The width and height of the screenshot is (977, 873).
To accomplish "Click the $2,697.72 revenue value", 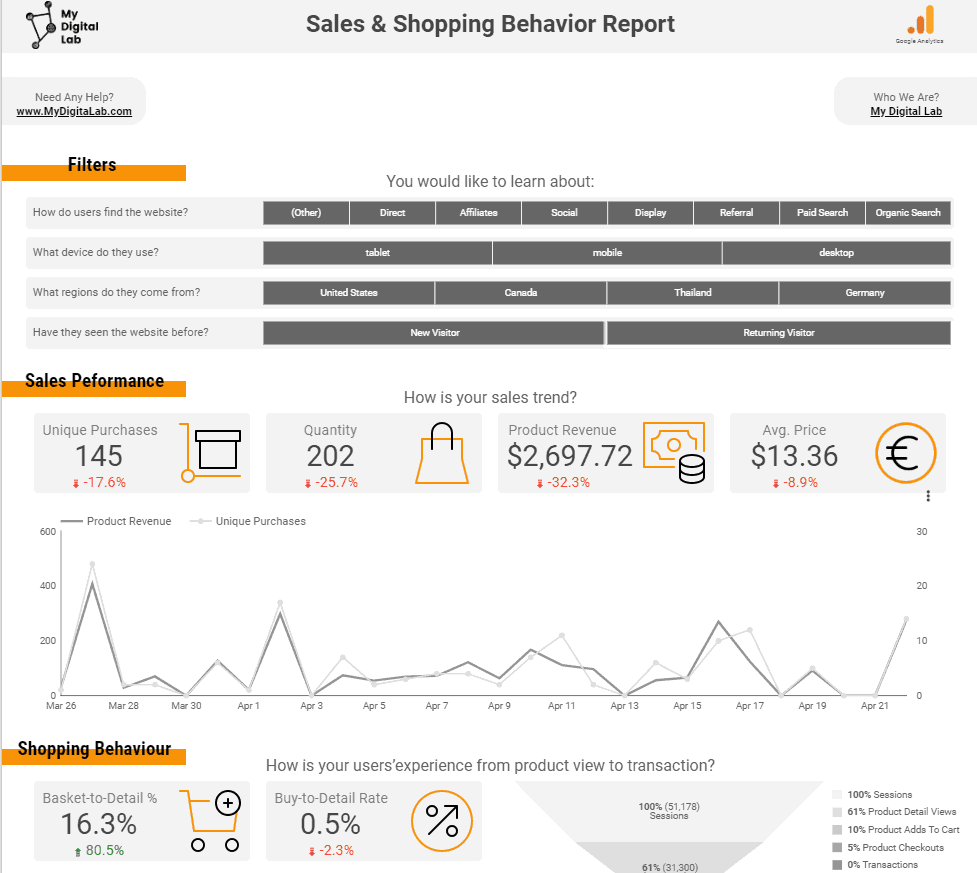I will pyautogui.click(x=570, y=456).
